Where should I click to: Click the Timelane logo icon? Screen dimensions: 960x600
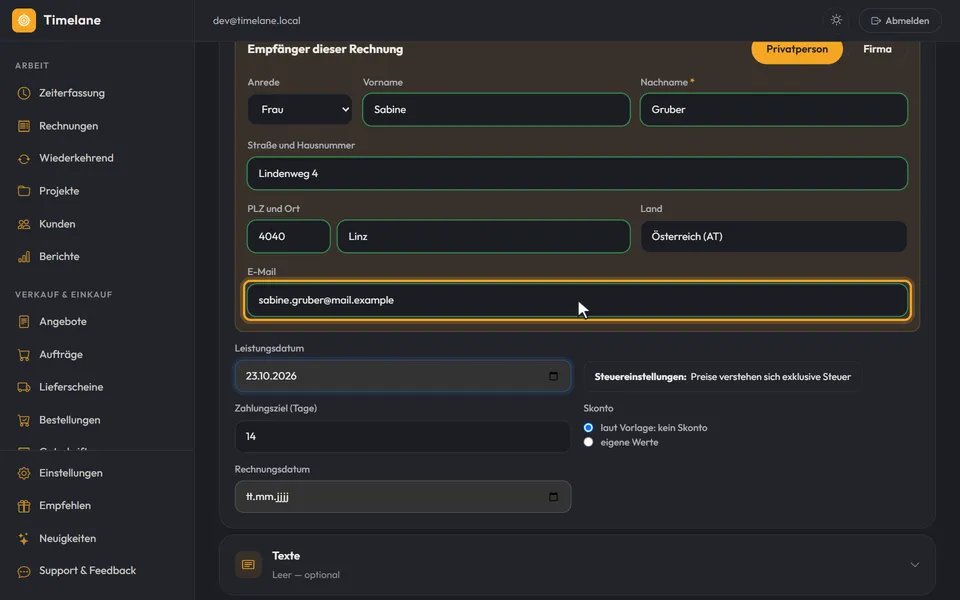coord(24,20)
